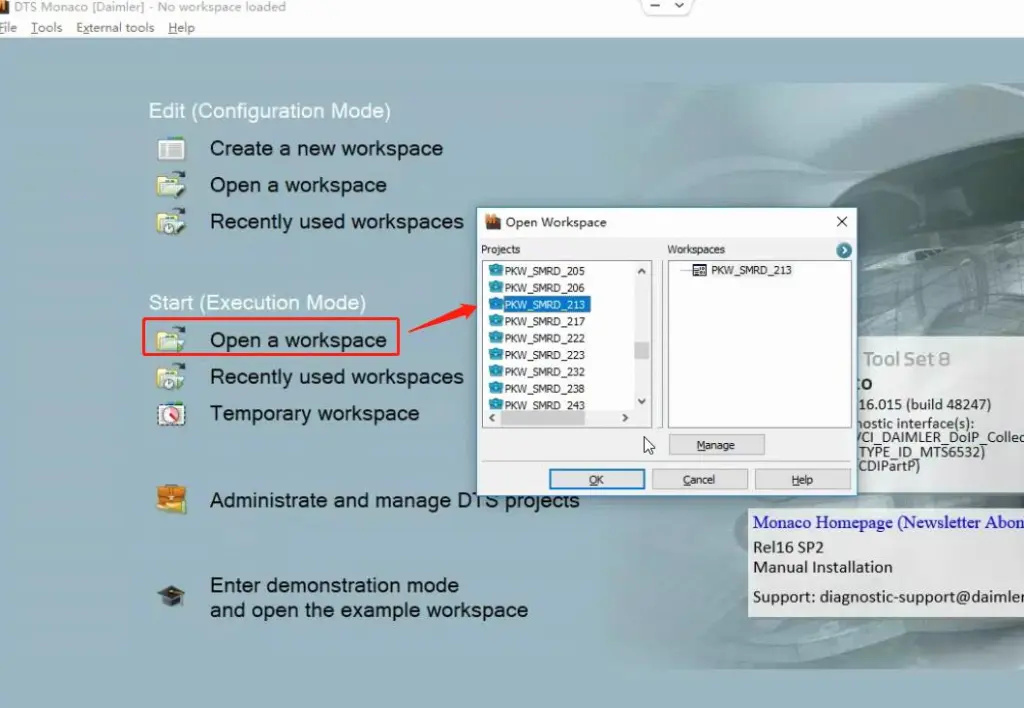Close the Open Workspace dialog with X
Viewport: 1024px width, 708px height.
click(842, 221)
